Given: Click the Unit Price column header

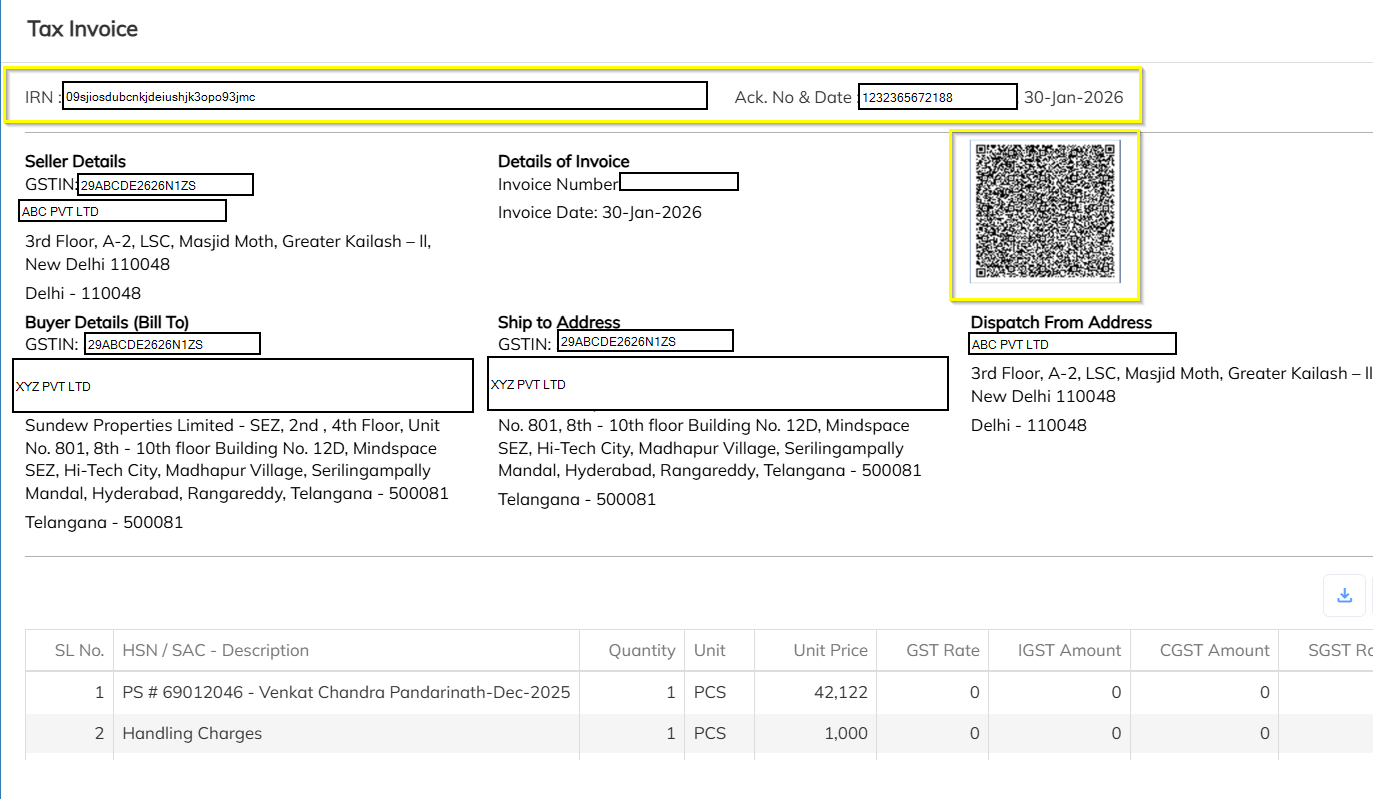Looking at the screenshot, I should click(830, 650).
